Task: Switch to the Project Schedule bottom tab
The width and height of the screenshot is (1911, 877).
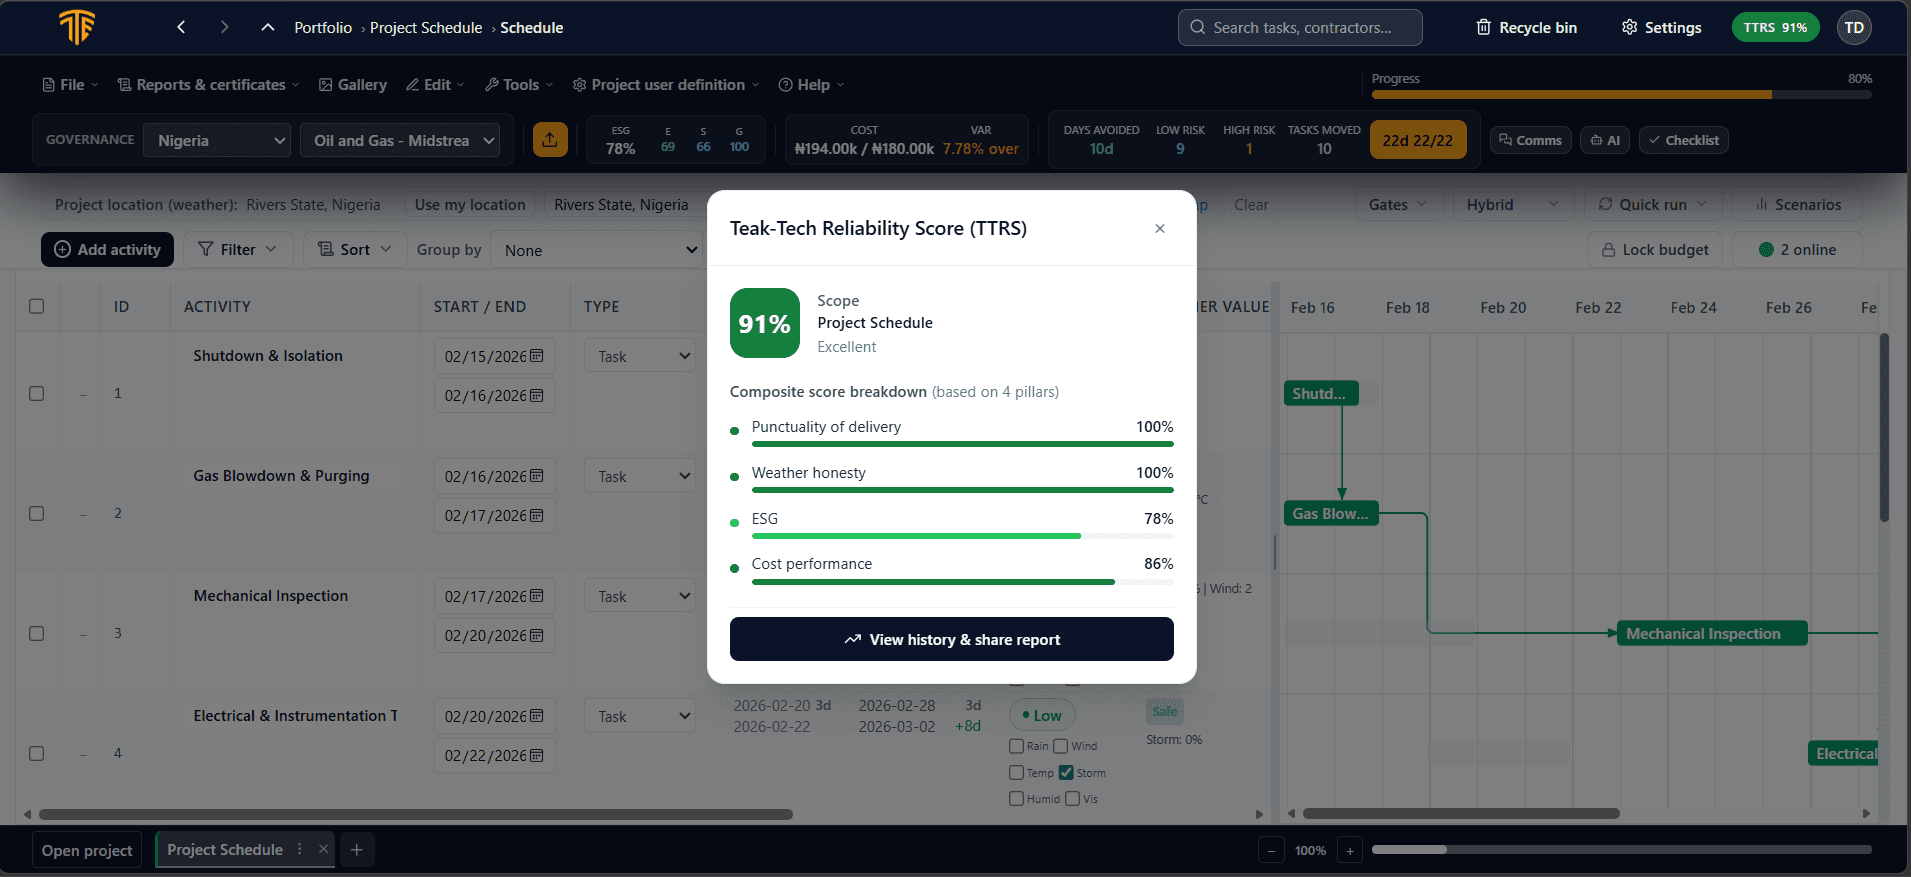Action: pyautogui.click(x=225, y=850)
